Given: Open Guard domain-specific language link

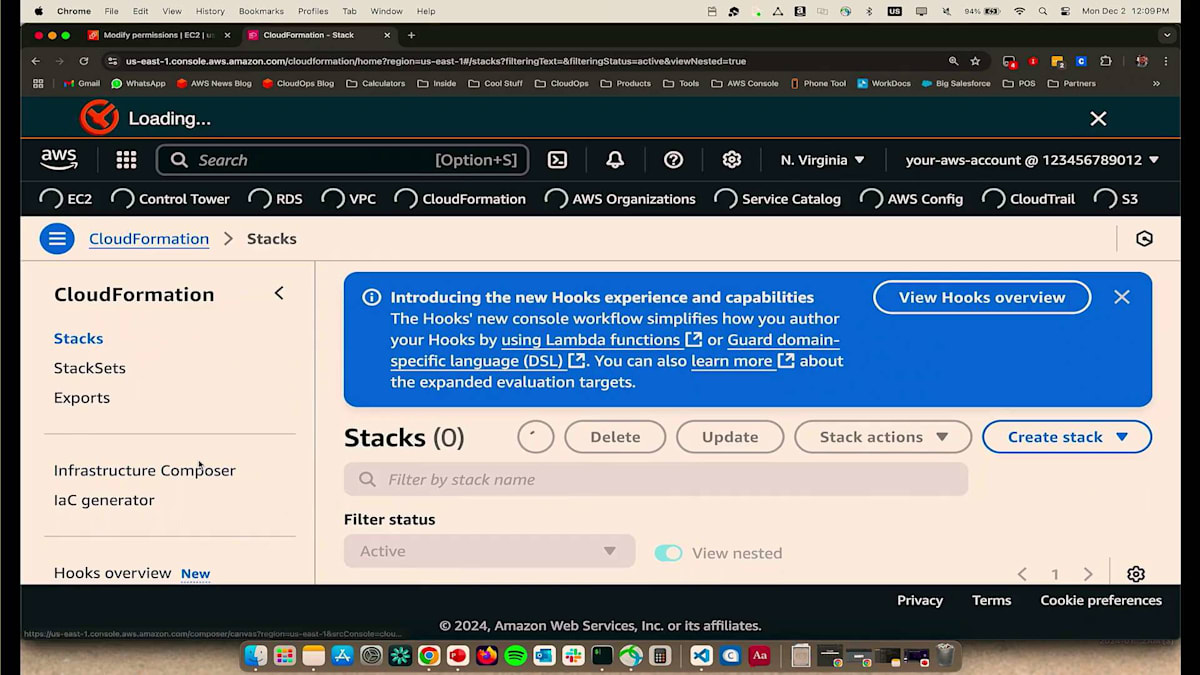Looking at the screenshot, I should 613,350.
